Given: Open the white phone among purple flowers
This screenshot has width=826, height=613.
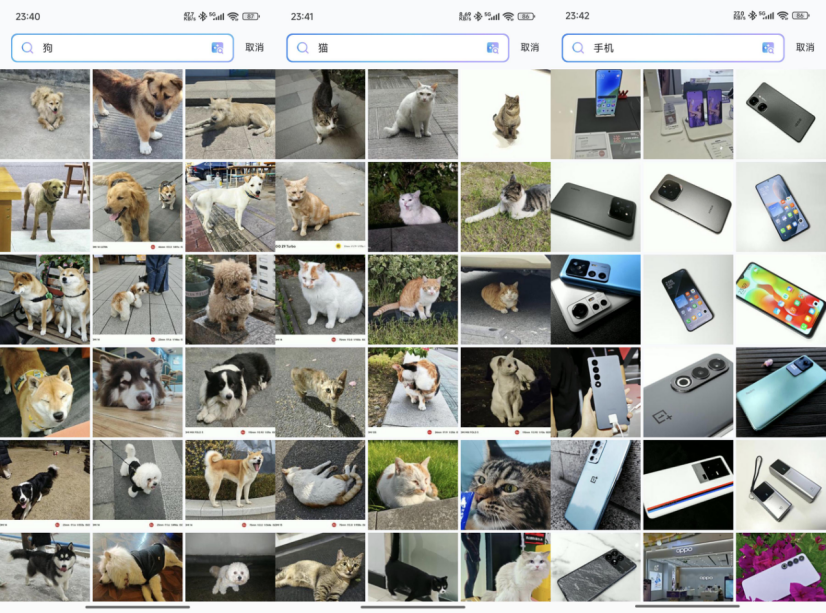Looking at the screenshot, I should (781, 567).
